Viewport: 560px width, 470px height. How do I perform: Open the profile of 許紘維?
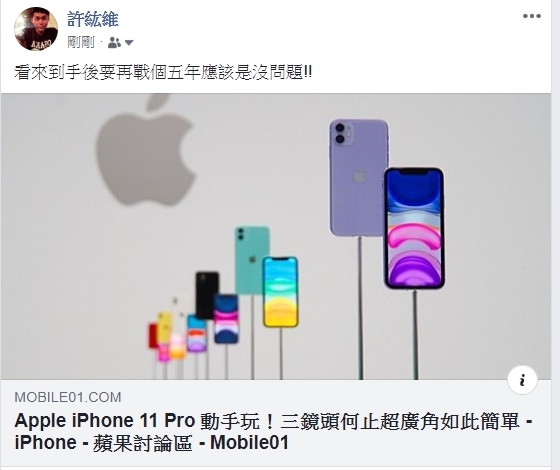(93, 19)
